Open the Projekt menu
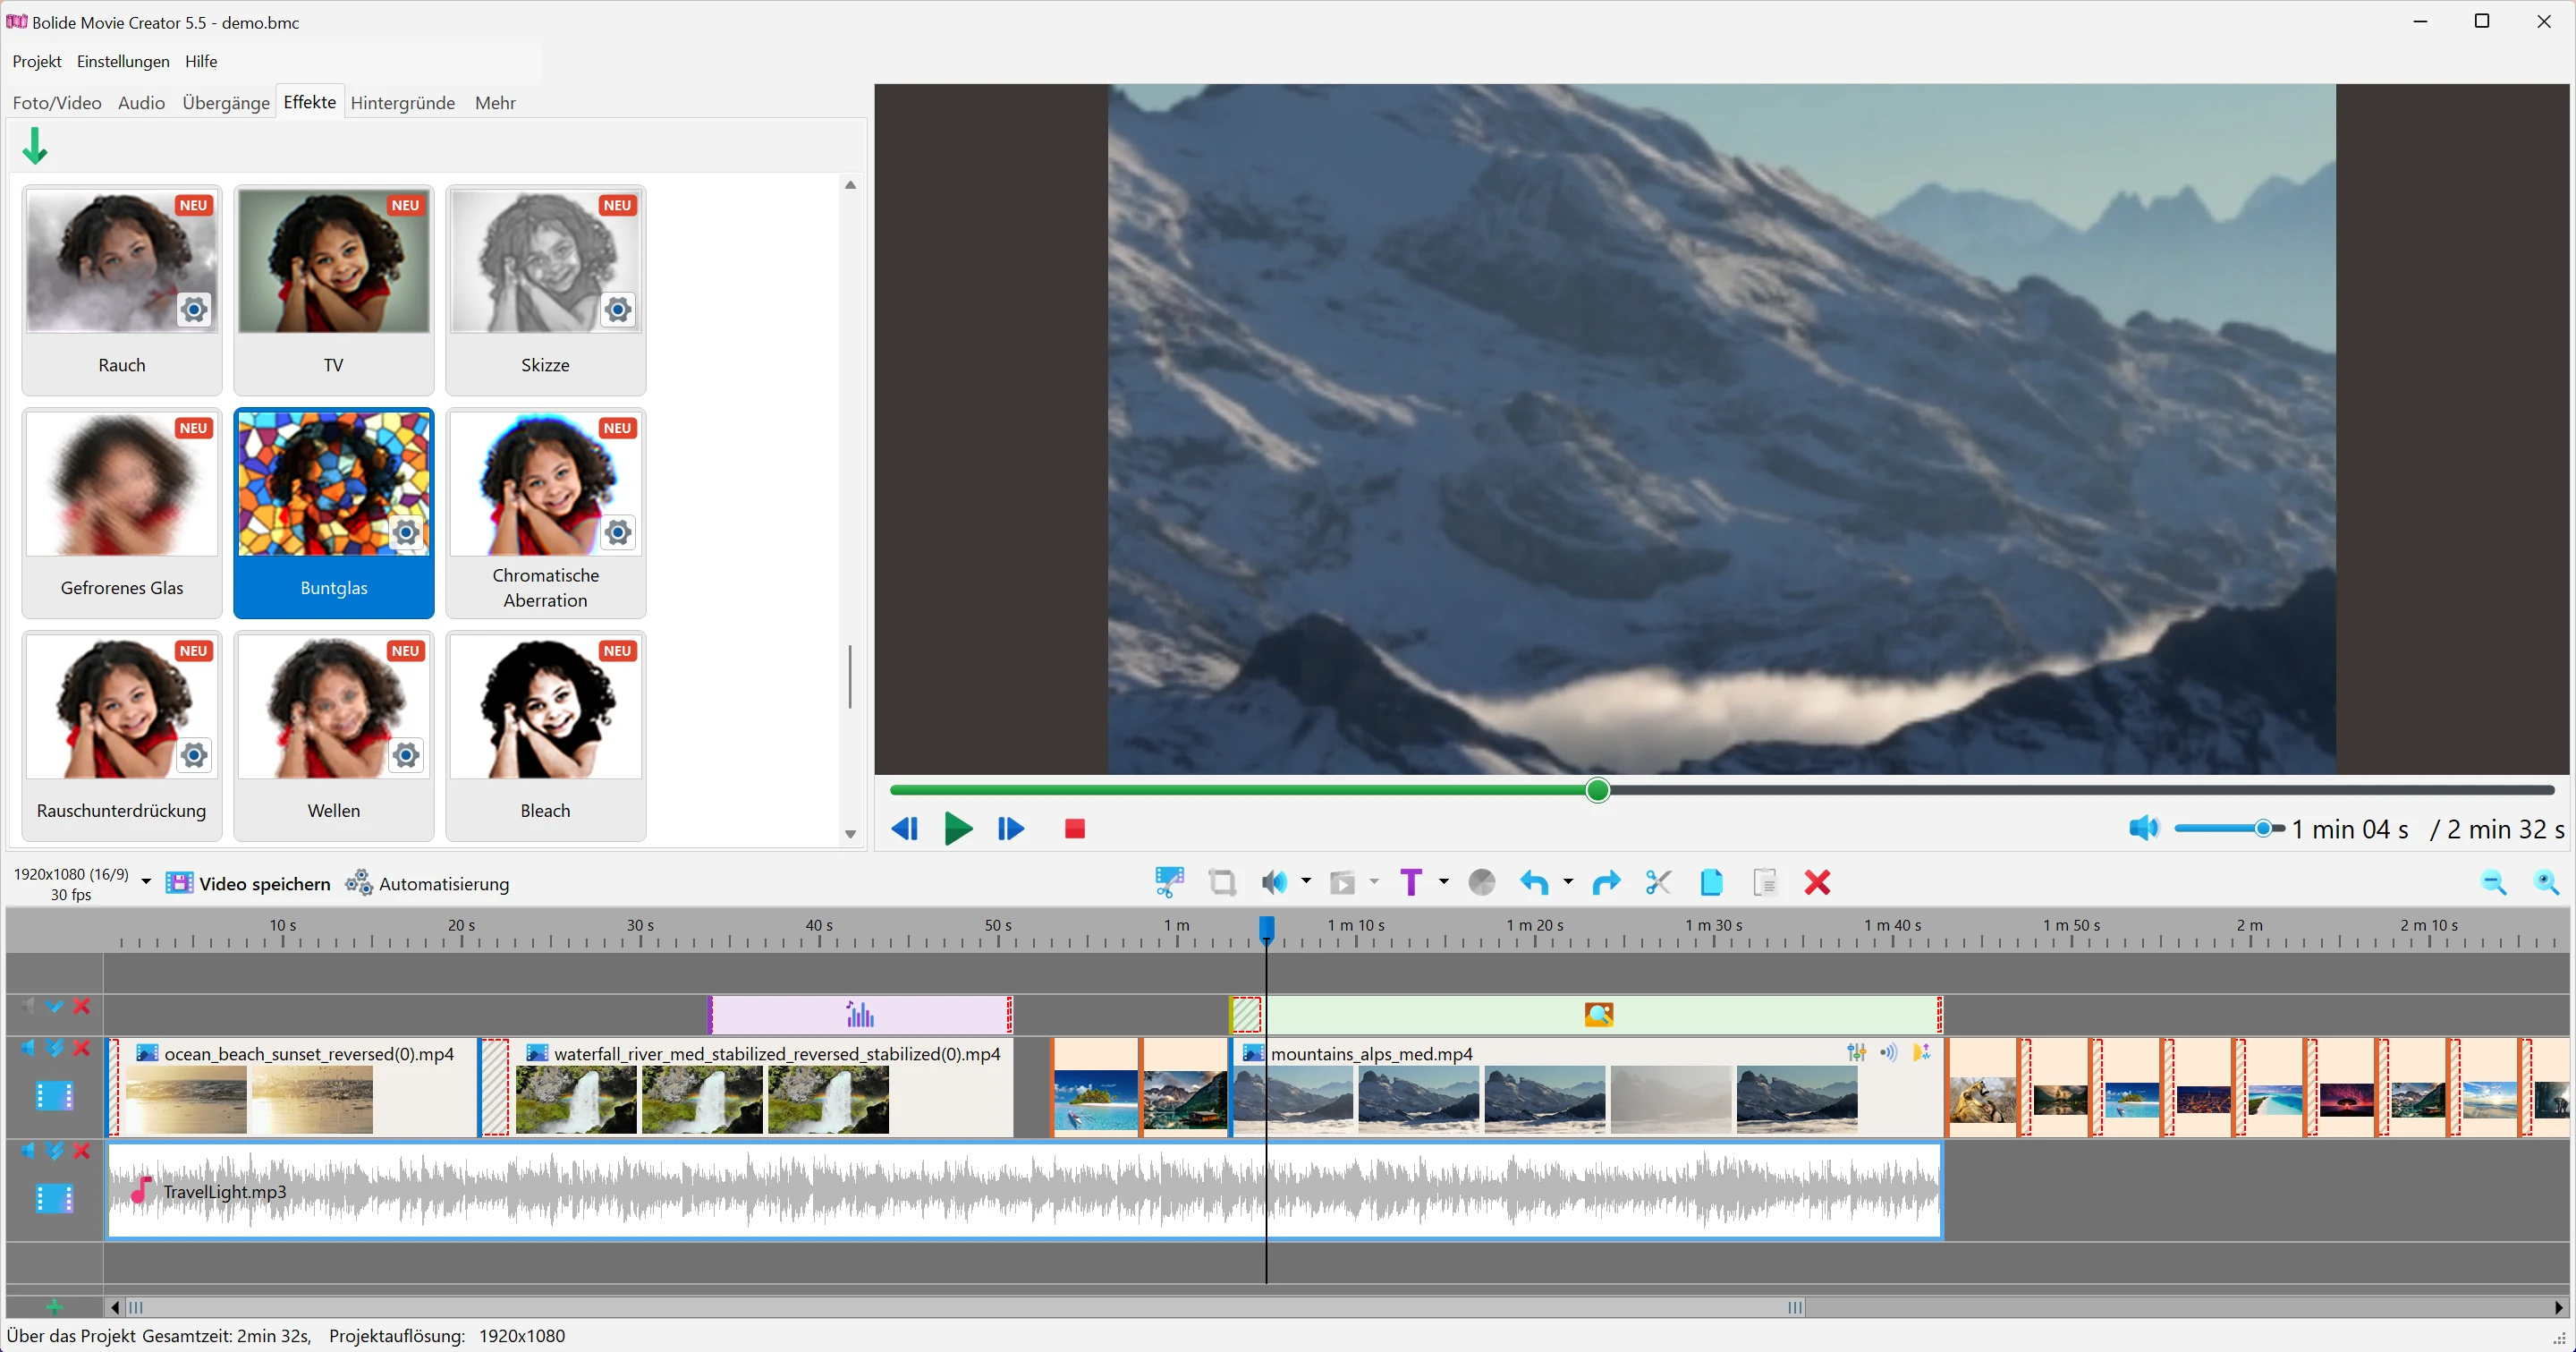2576x1352 pixels. (x=37, y=61)
